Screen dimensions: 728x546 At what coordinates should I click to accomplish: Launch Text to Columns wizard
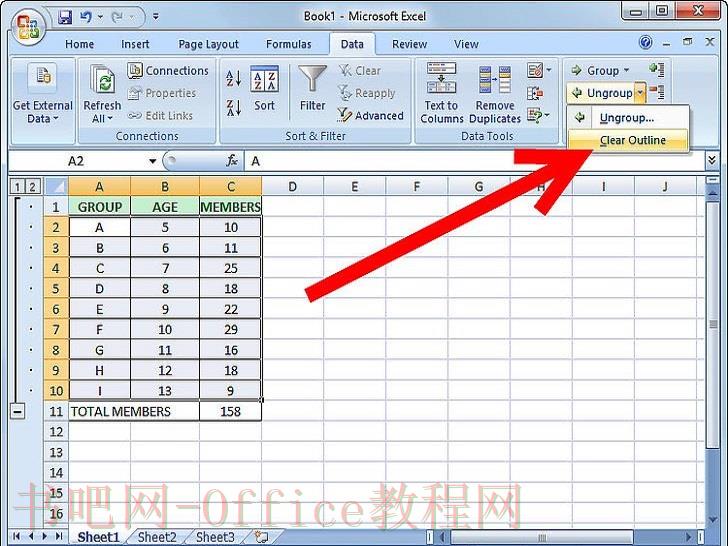[x=442, y=93]
